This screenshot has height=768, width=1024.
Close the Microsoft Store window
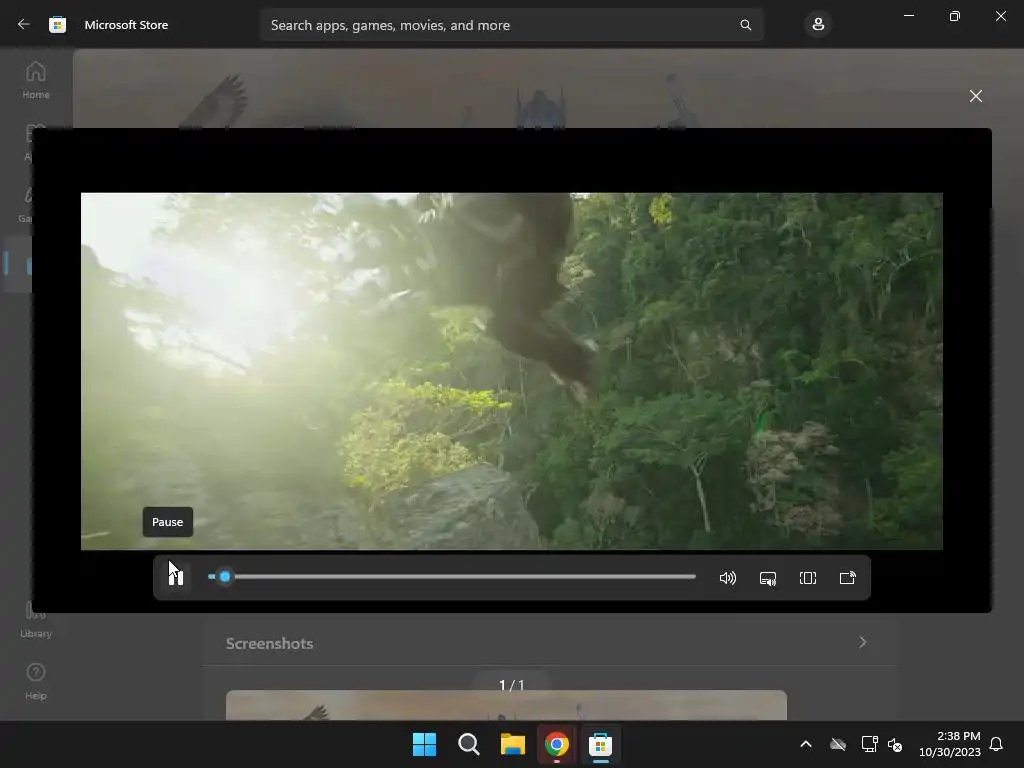[1000, 16]
